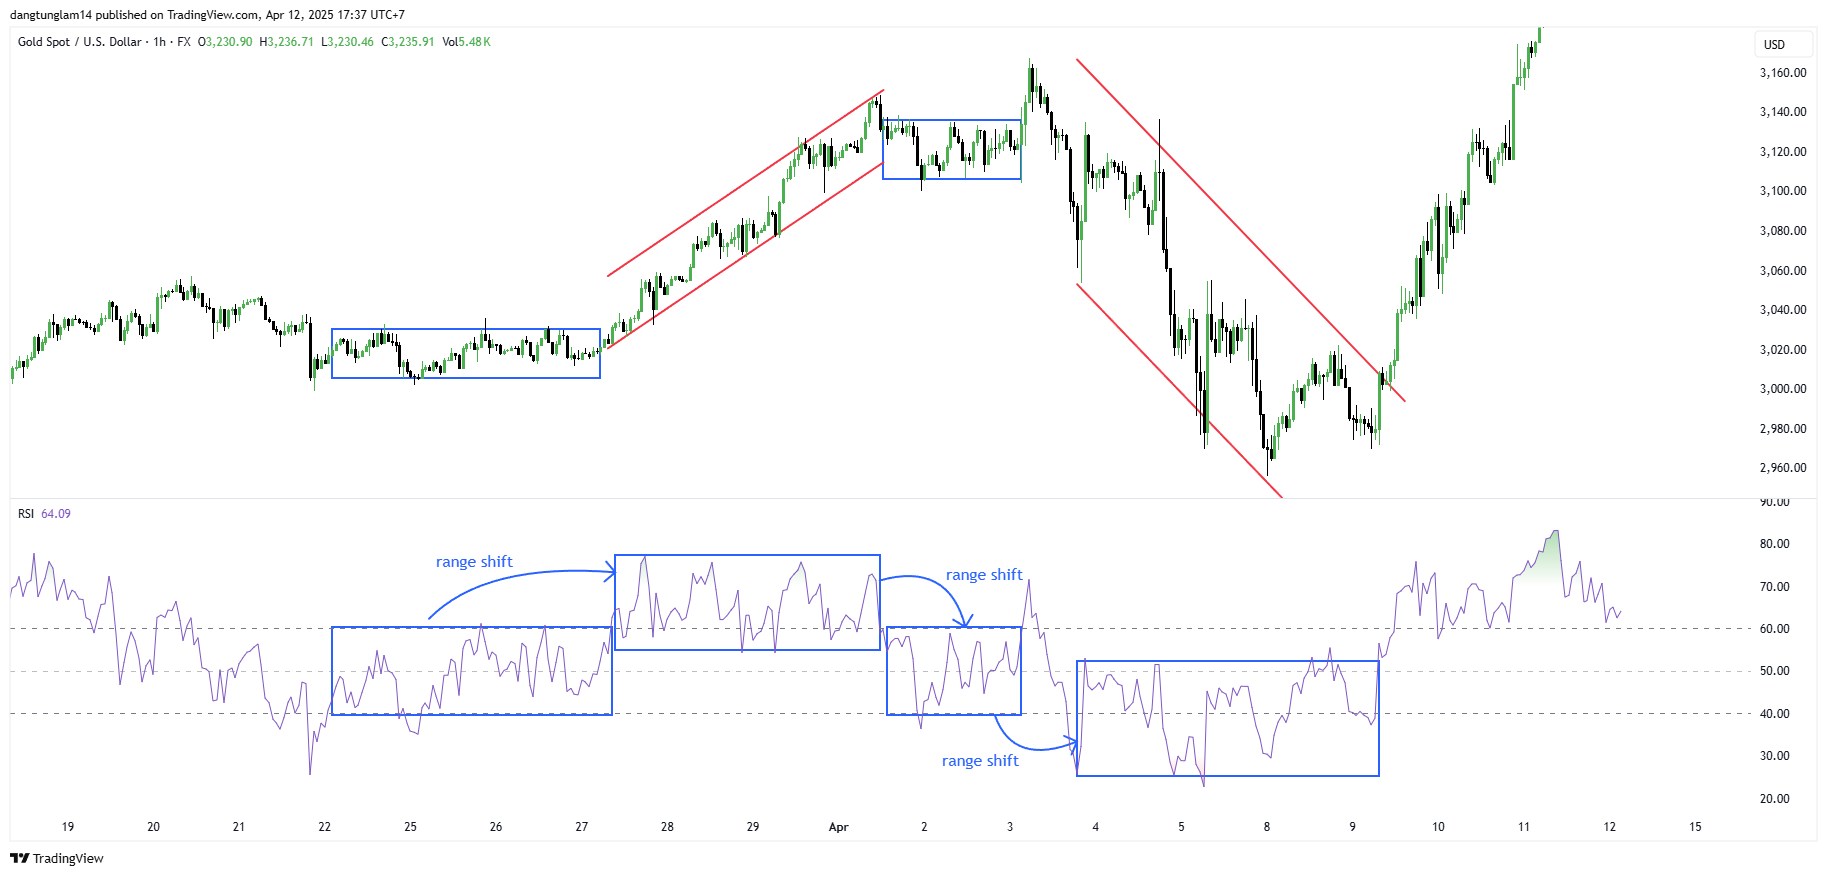This screenshot has height=876, width=1827.
Task: Click the Gold Spot / U.S. Dollar title
Action: point(80,42)
